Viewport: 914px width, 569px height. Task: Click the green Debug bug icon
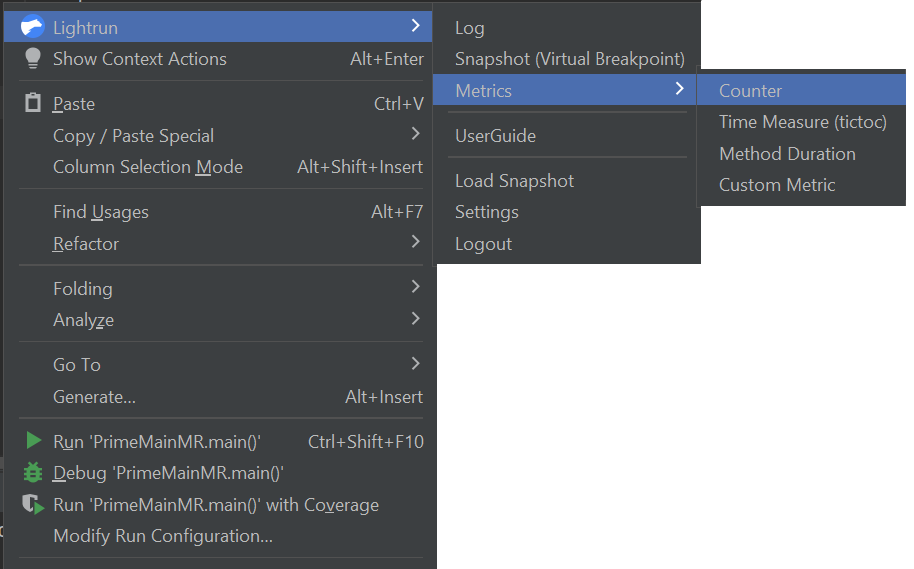tap(33, 473)
